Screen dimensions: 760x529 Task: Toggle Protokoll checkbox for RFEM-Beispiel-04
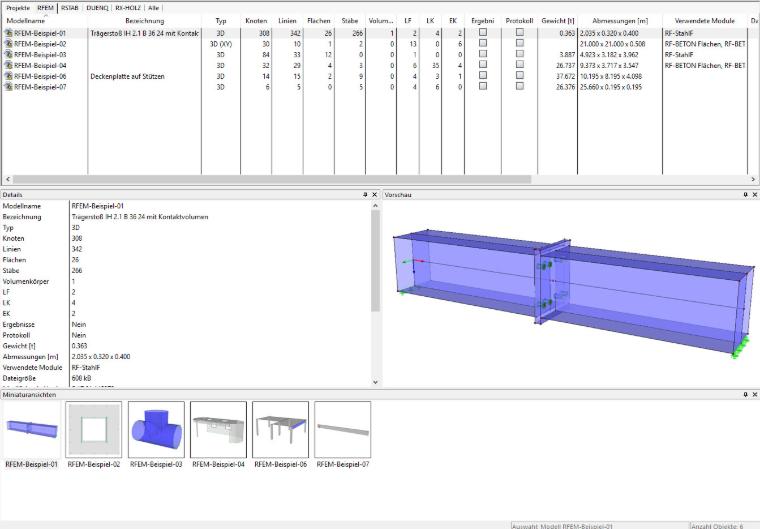520,64
